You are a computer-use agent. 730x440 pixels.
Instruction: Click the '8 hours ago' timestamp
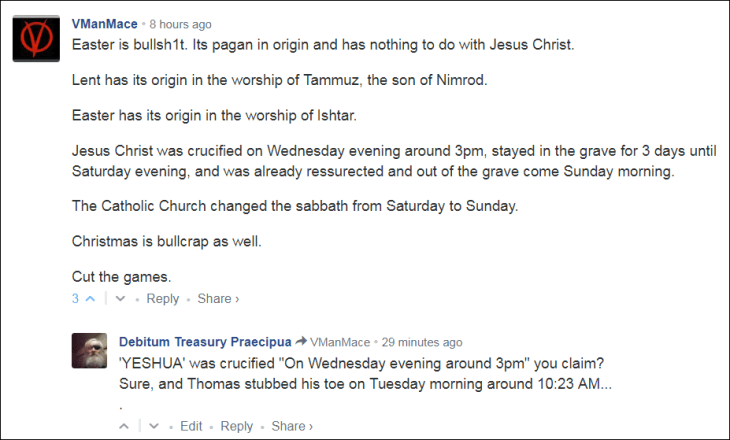(x=181, y=24)
